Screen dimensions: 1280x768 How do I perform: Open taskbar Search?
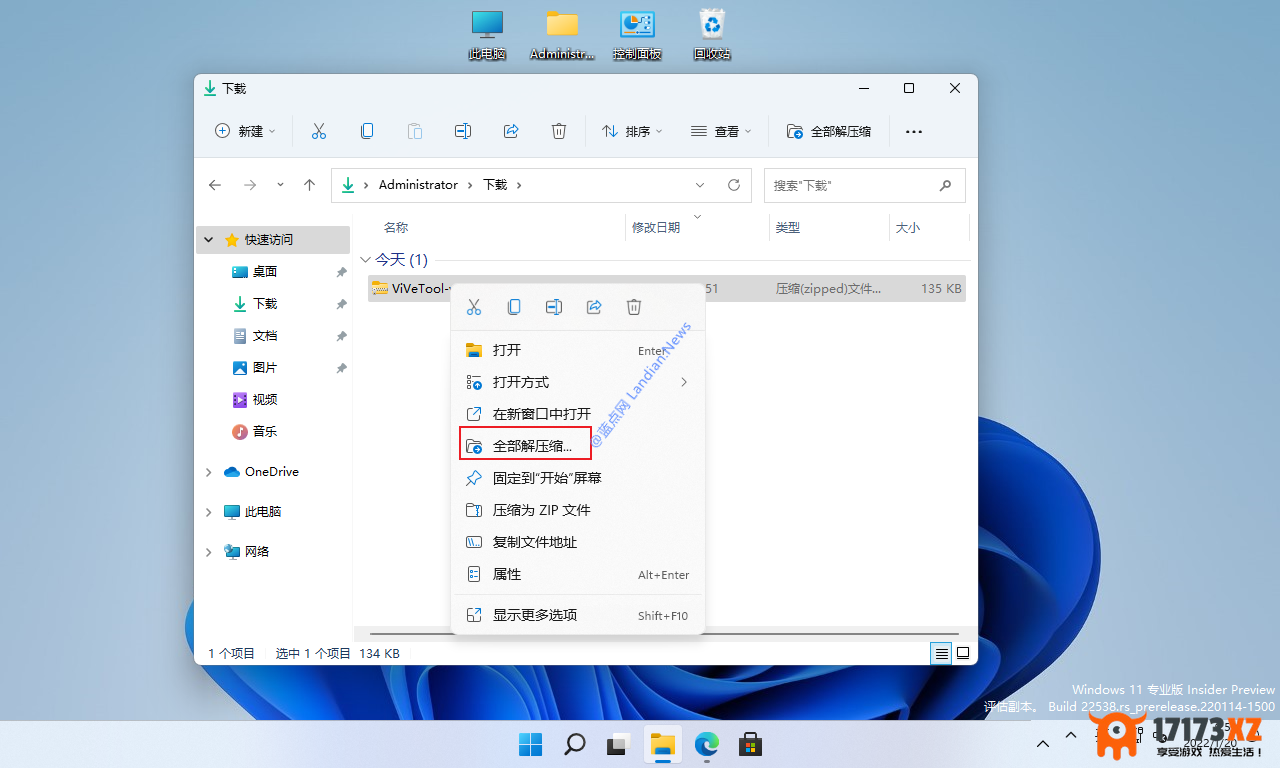tap(574, 744)
